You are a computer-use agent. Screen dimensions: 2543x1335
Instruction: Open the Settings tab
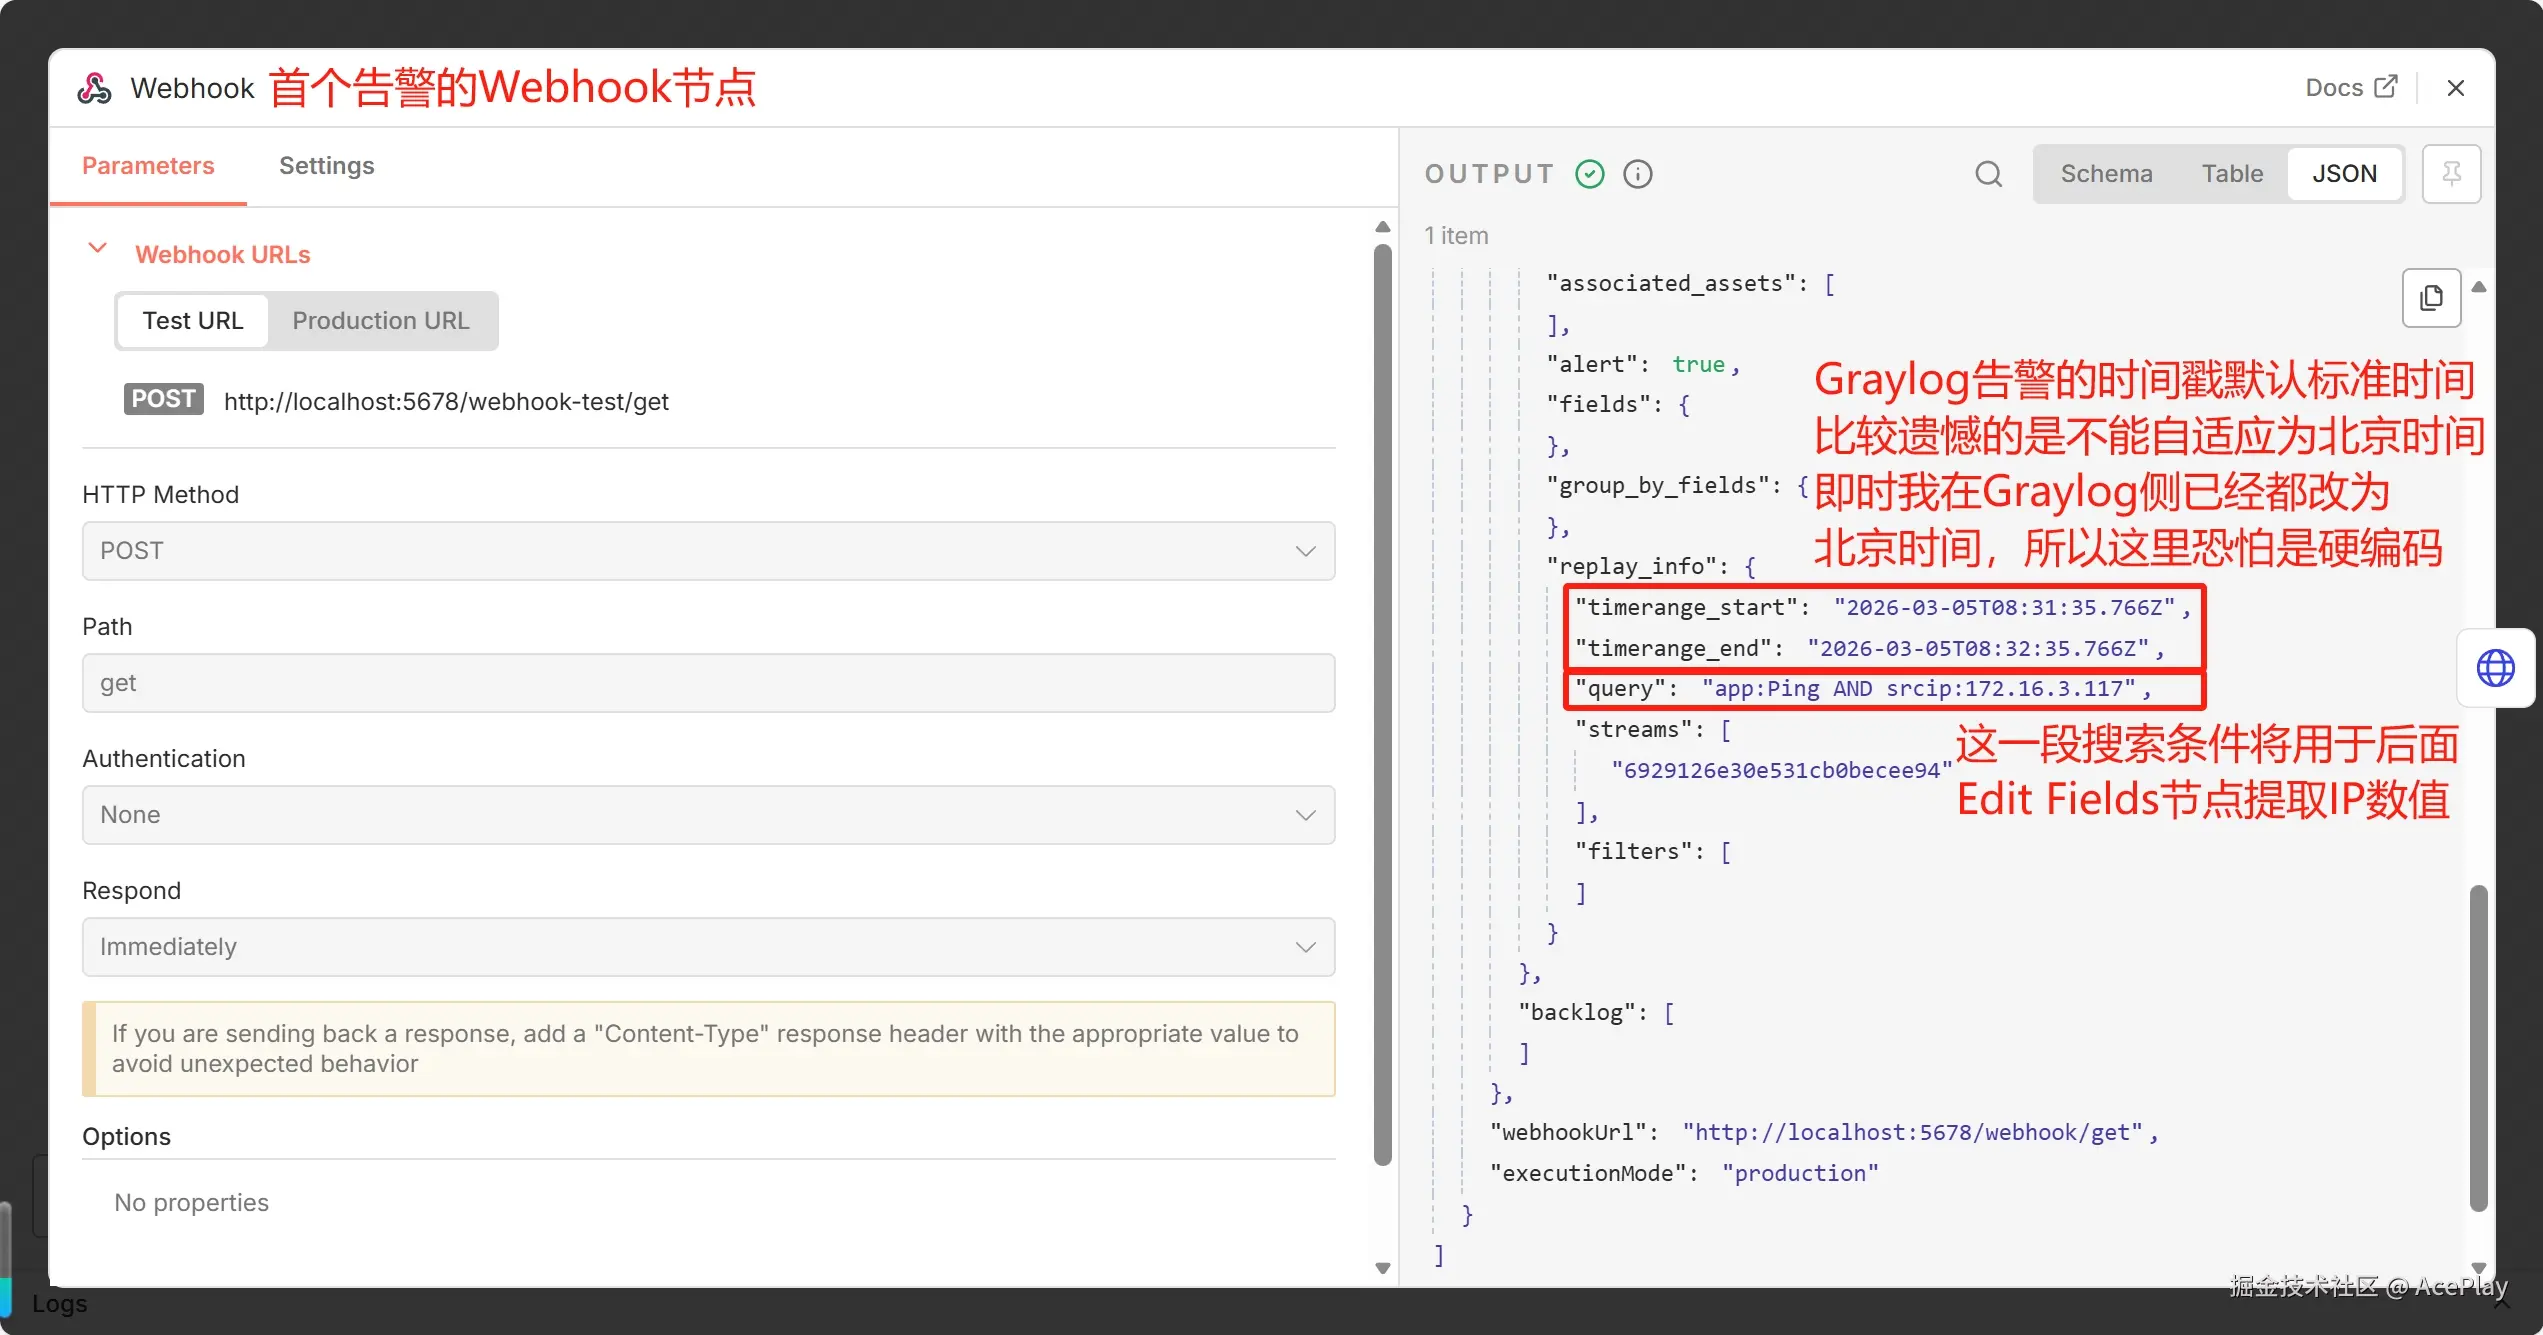coord(326,166)
